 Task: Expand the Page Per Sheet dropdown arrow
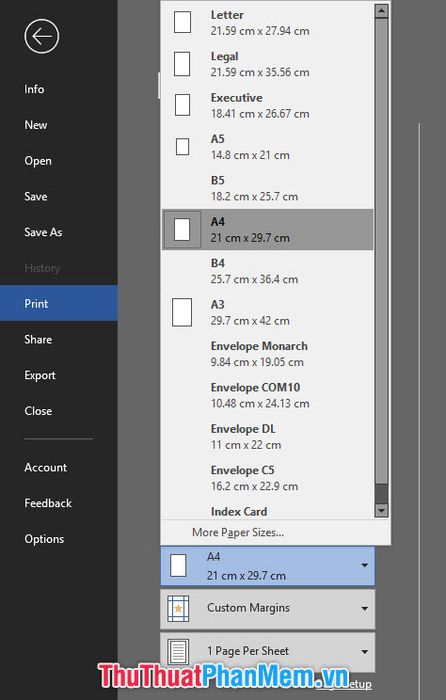[x=364, y=652]
